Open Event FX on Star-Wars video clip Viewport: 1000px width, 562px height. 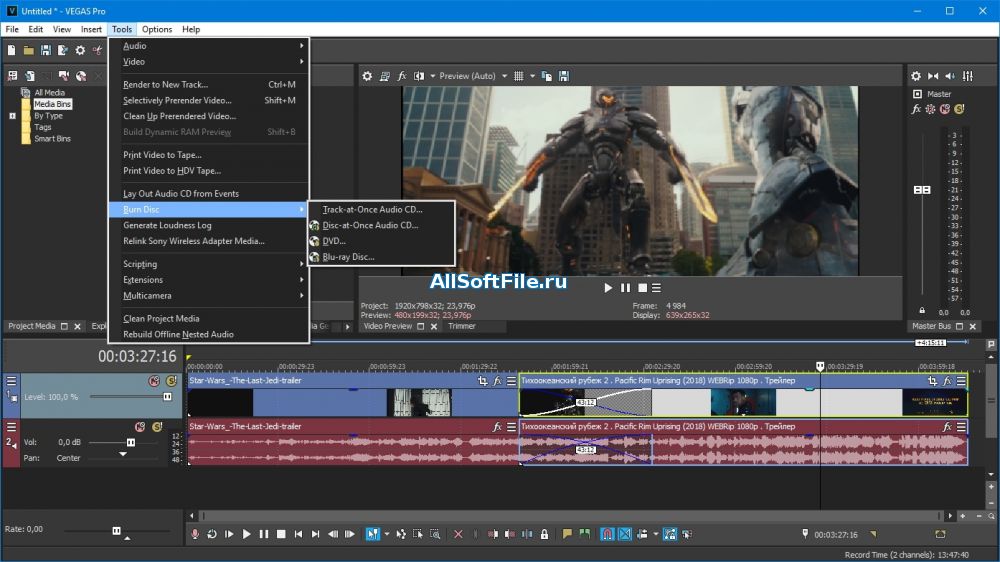point(497,381)
